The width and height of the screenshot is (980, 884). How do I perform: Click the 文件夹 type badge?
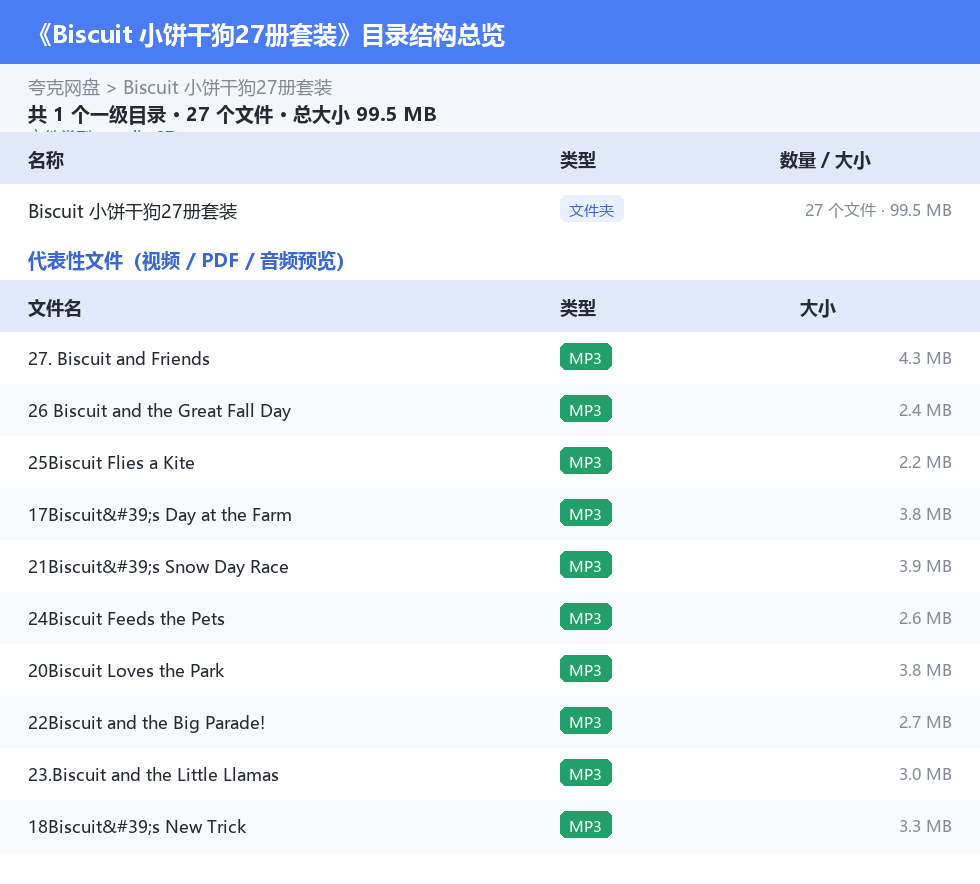point(591,210)
